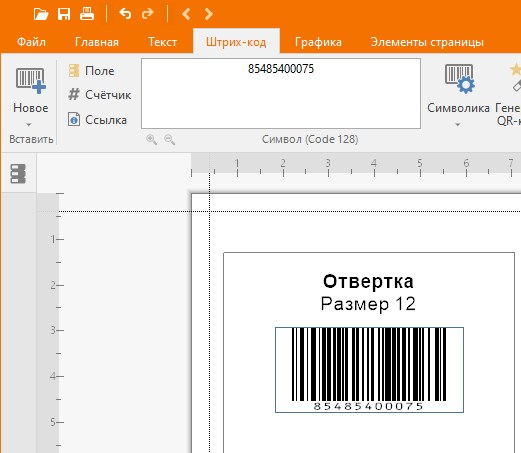This screenshot has width=521, height=453.
Task: Redo the last undone action
Action: tap(147, 14)
